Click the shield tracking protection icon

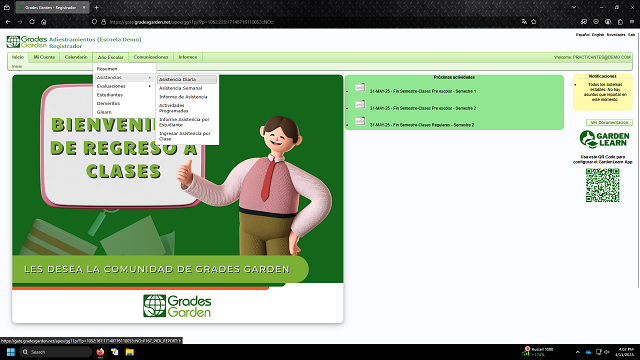coord(94,22)
